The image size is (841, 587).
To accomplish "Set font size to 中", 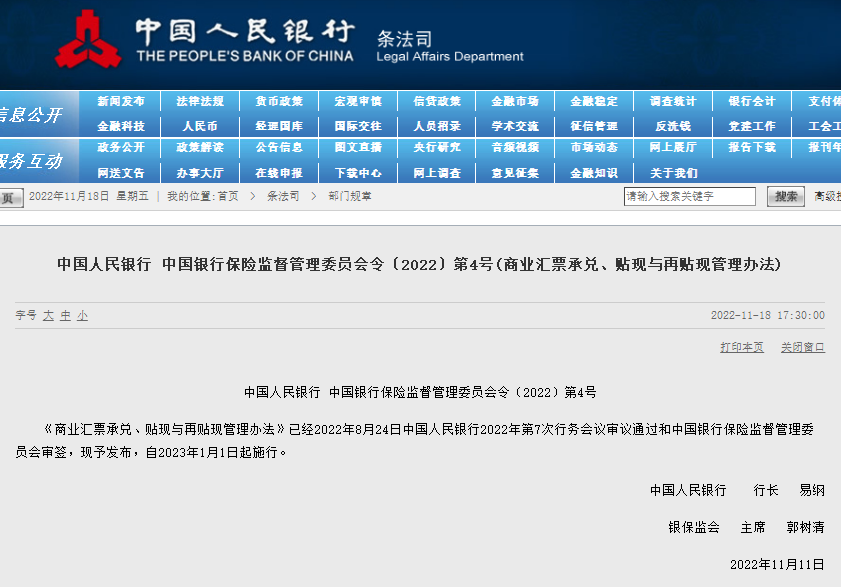I will (65, 315).
